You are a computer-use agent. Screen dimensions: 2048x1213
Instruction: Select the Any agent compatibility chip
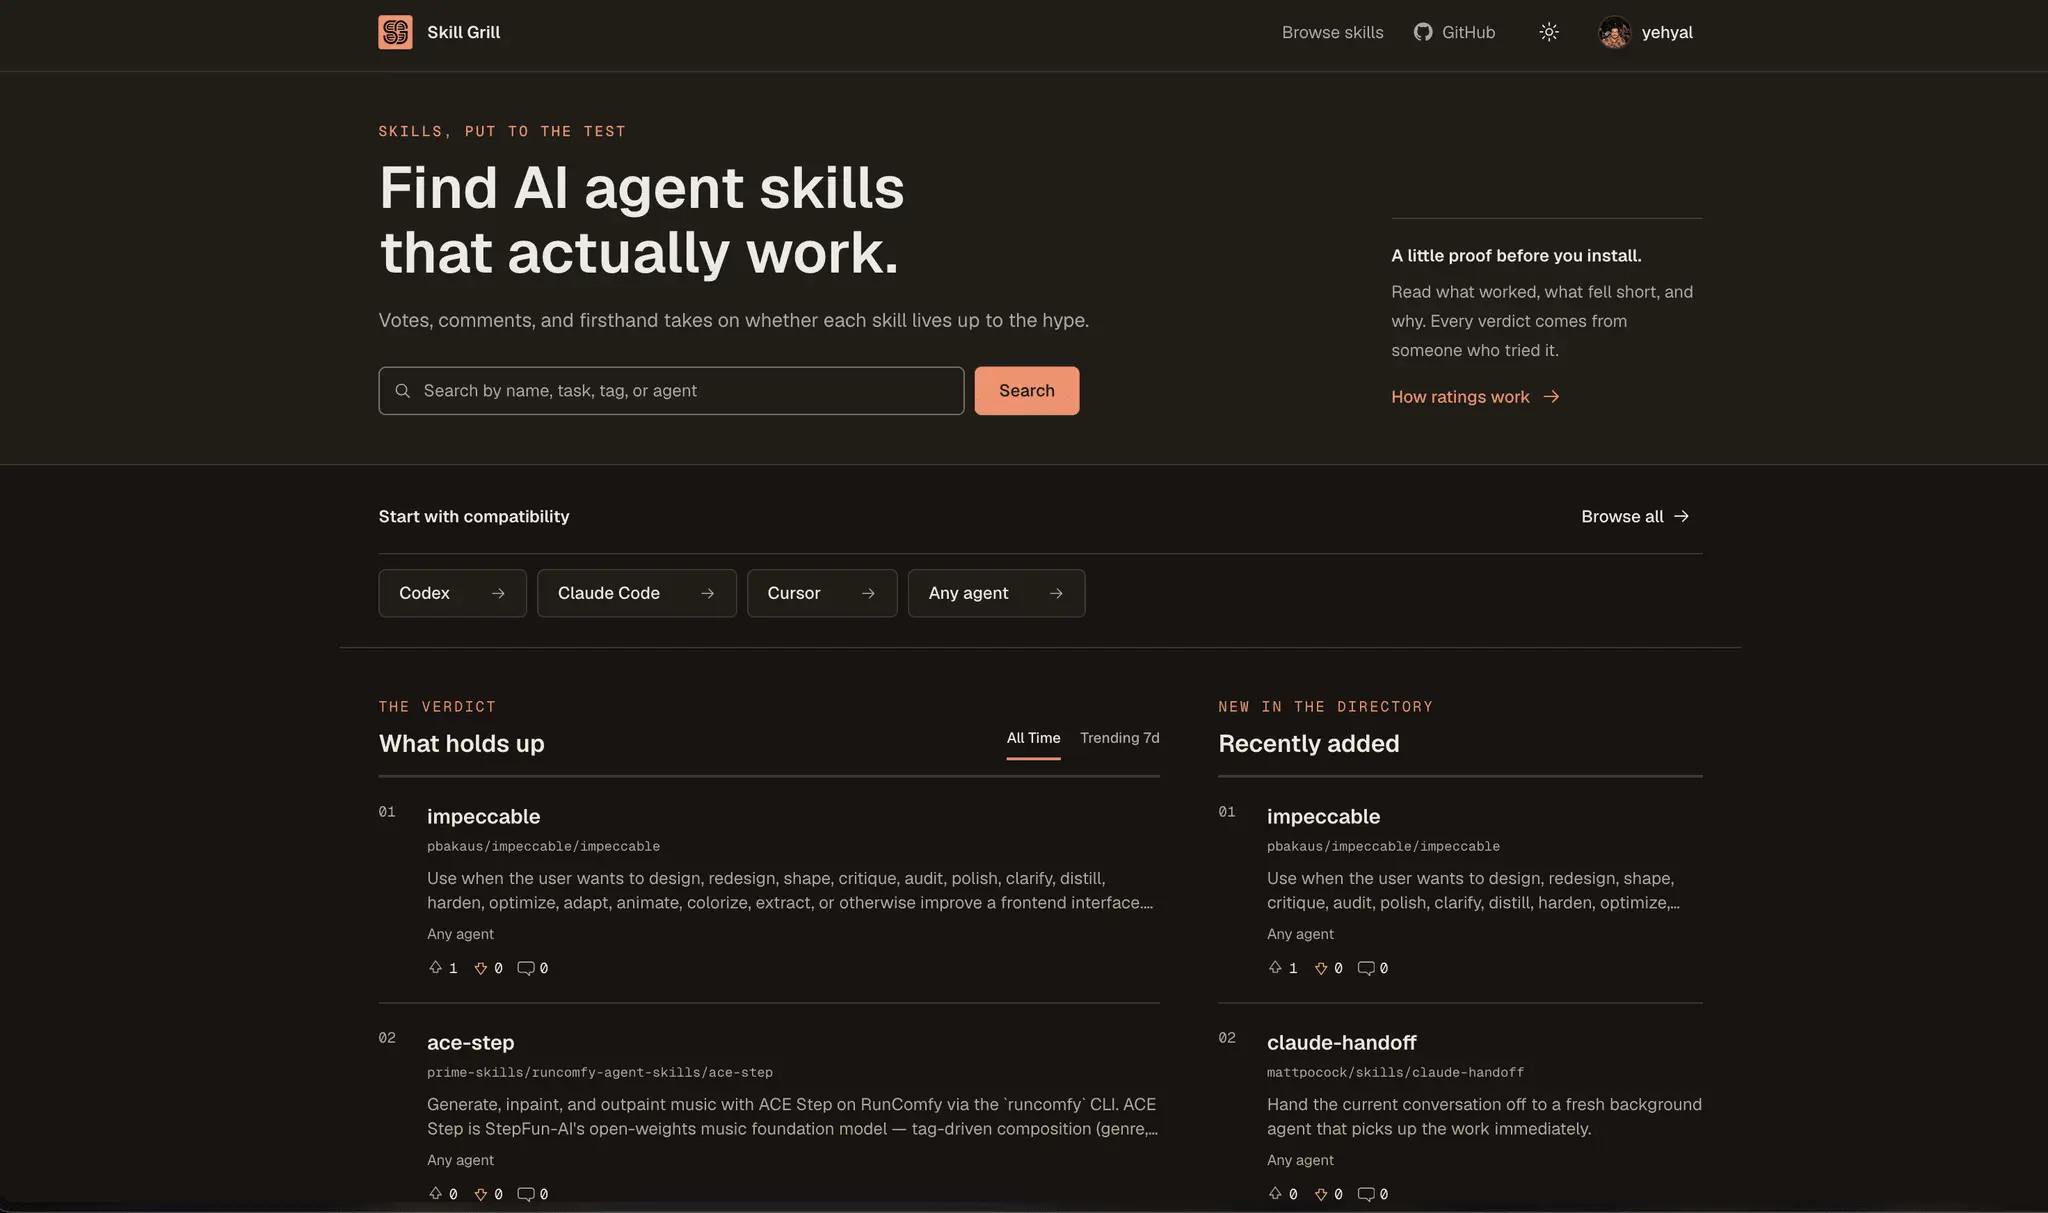tap(996, 593)
